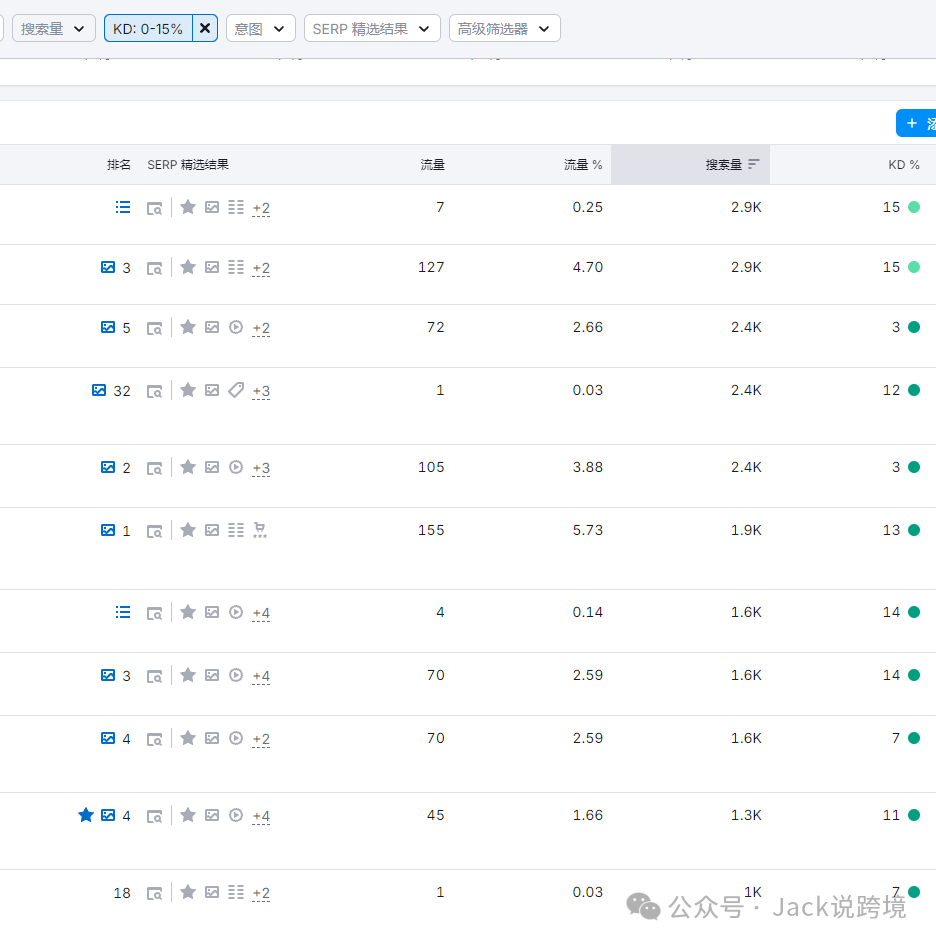Image resolution: width=936 pixels, height=944 pixels.
Task: Open the SERP 精选结果 filter dropdown
Action: pos(372,28)
